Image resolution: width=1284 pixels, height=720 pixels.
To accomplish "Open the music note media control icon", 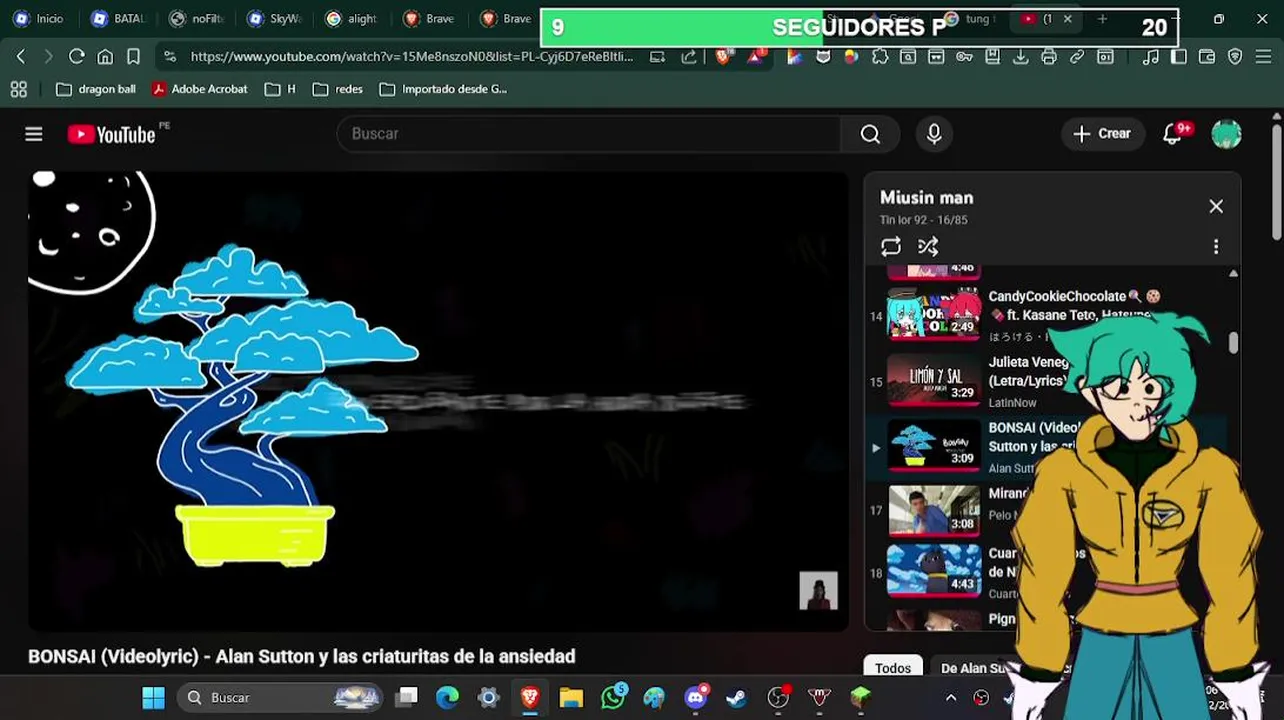I will pyautogui.click(x=1151, y=57).
